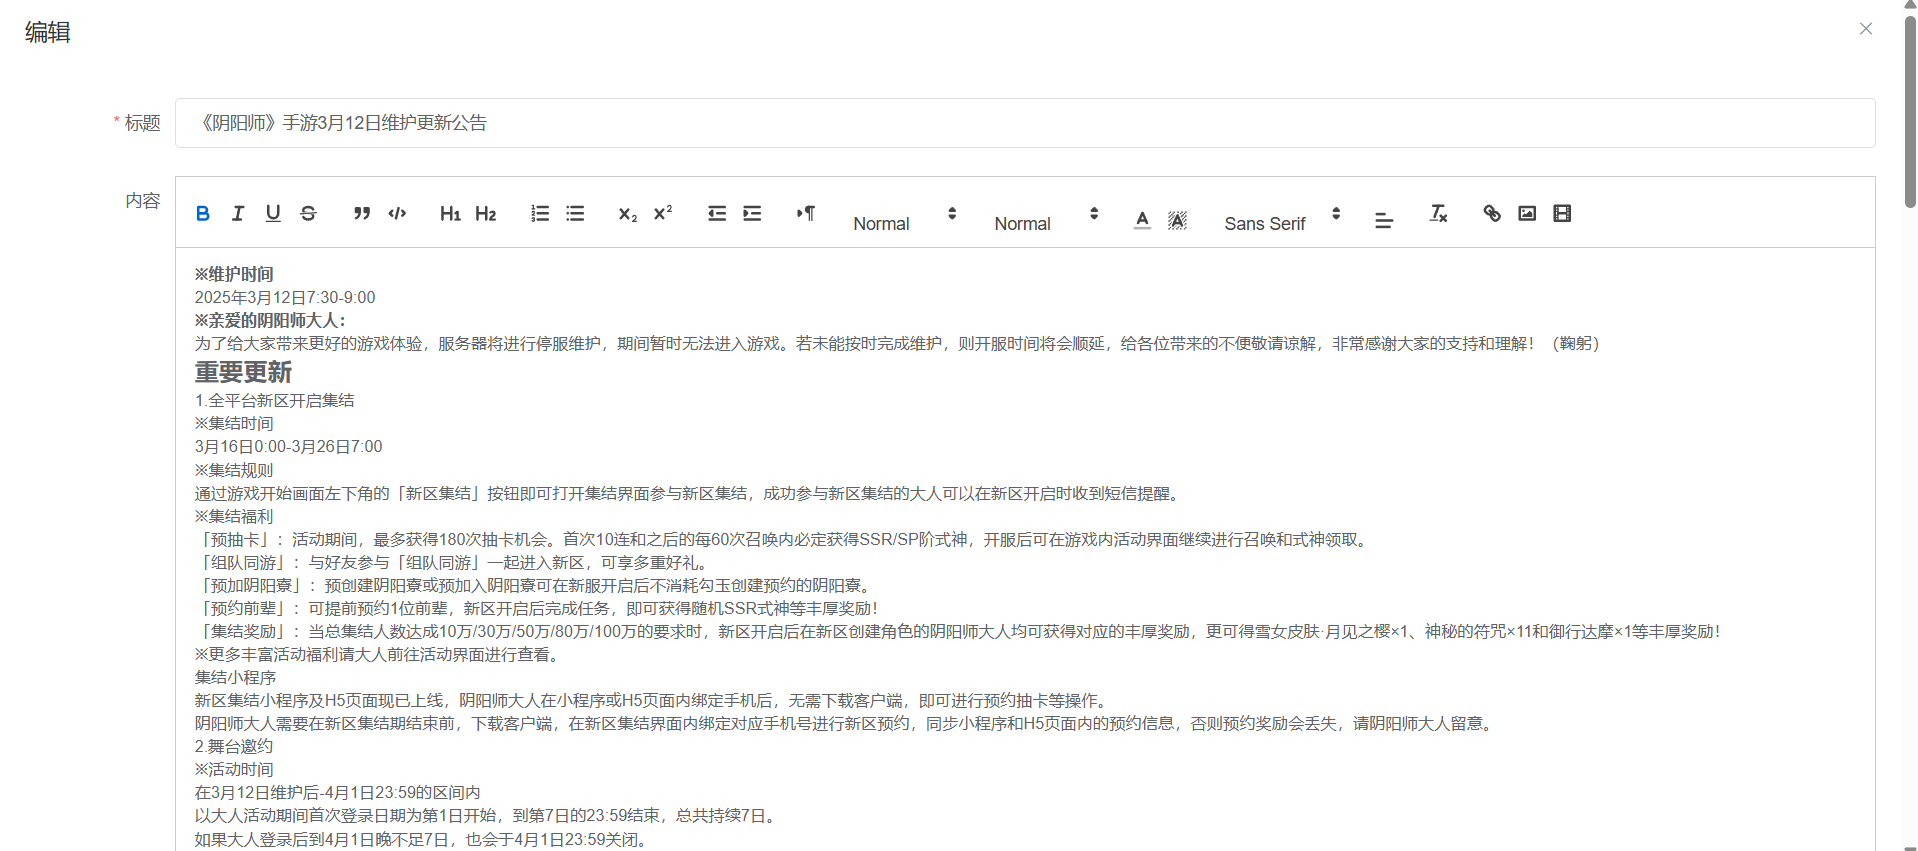Click the vertical scrollbar thumb
This screenshot has height=851, width=1918.
click(1910, 110)
